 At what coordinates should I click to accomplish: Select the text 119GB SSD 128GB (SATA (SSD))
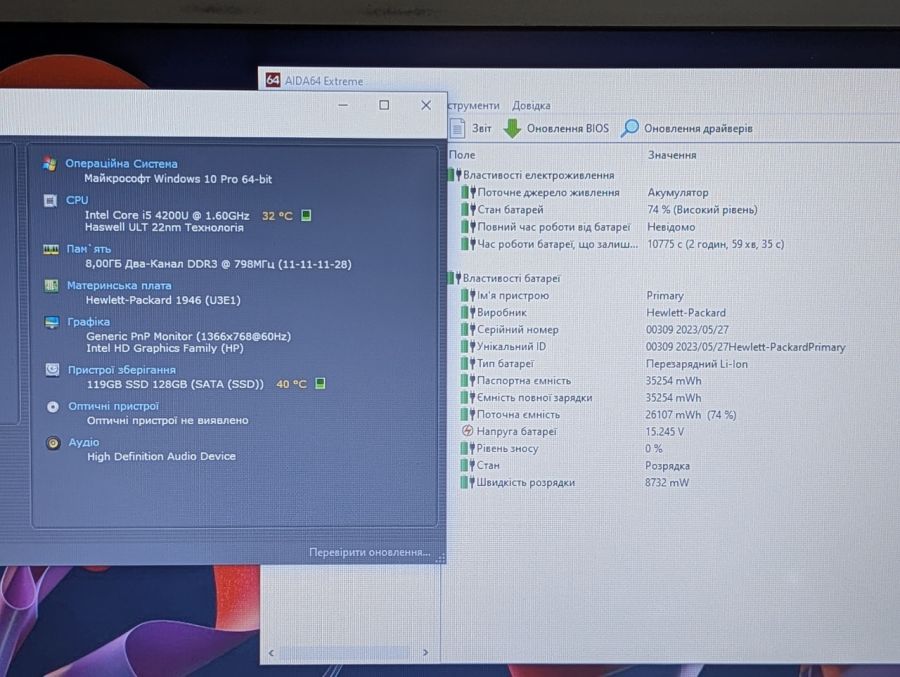[x=175, y=384]
